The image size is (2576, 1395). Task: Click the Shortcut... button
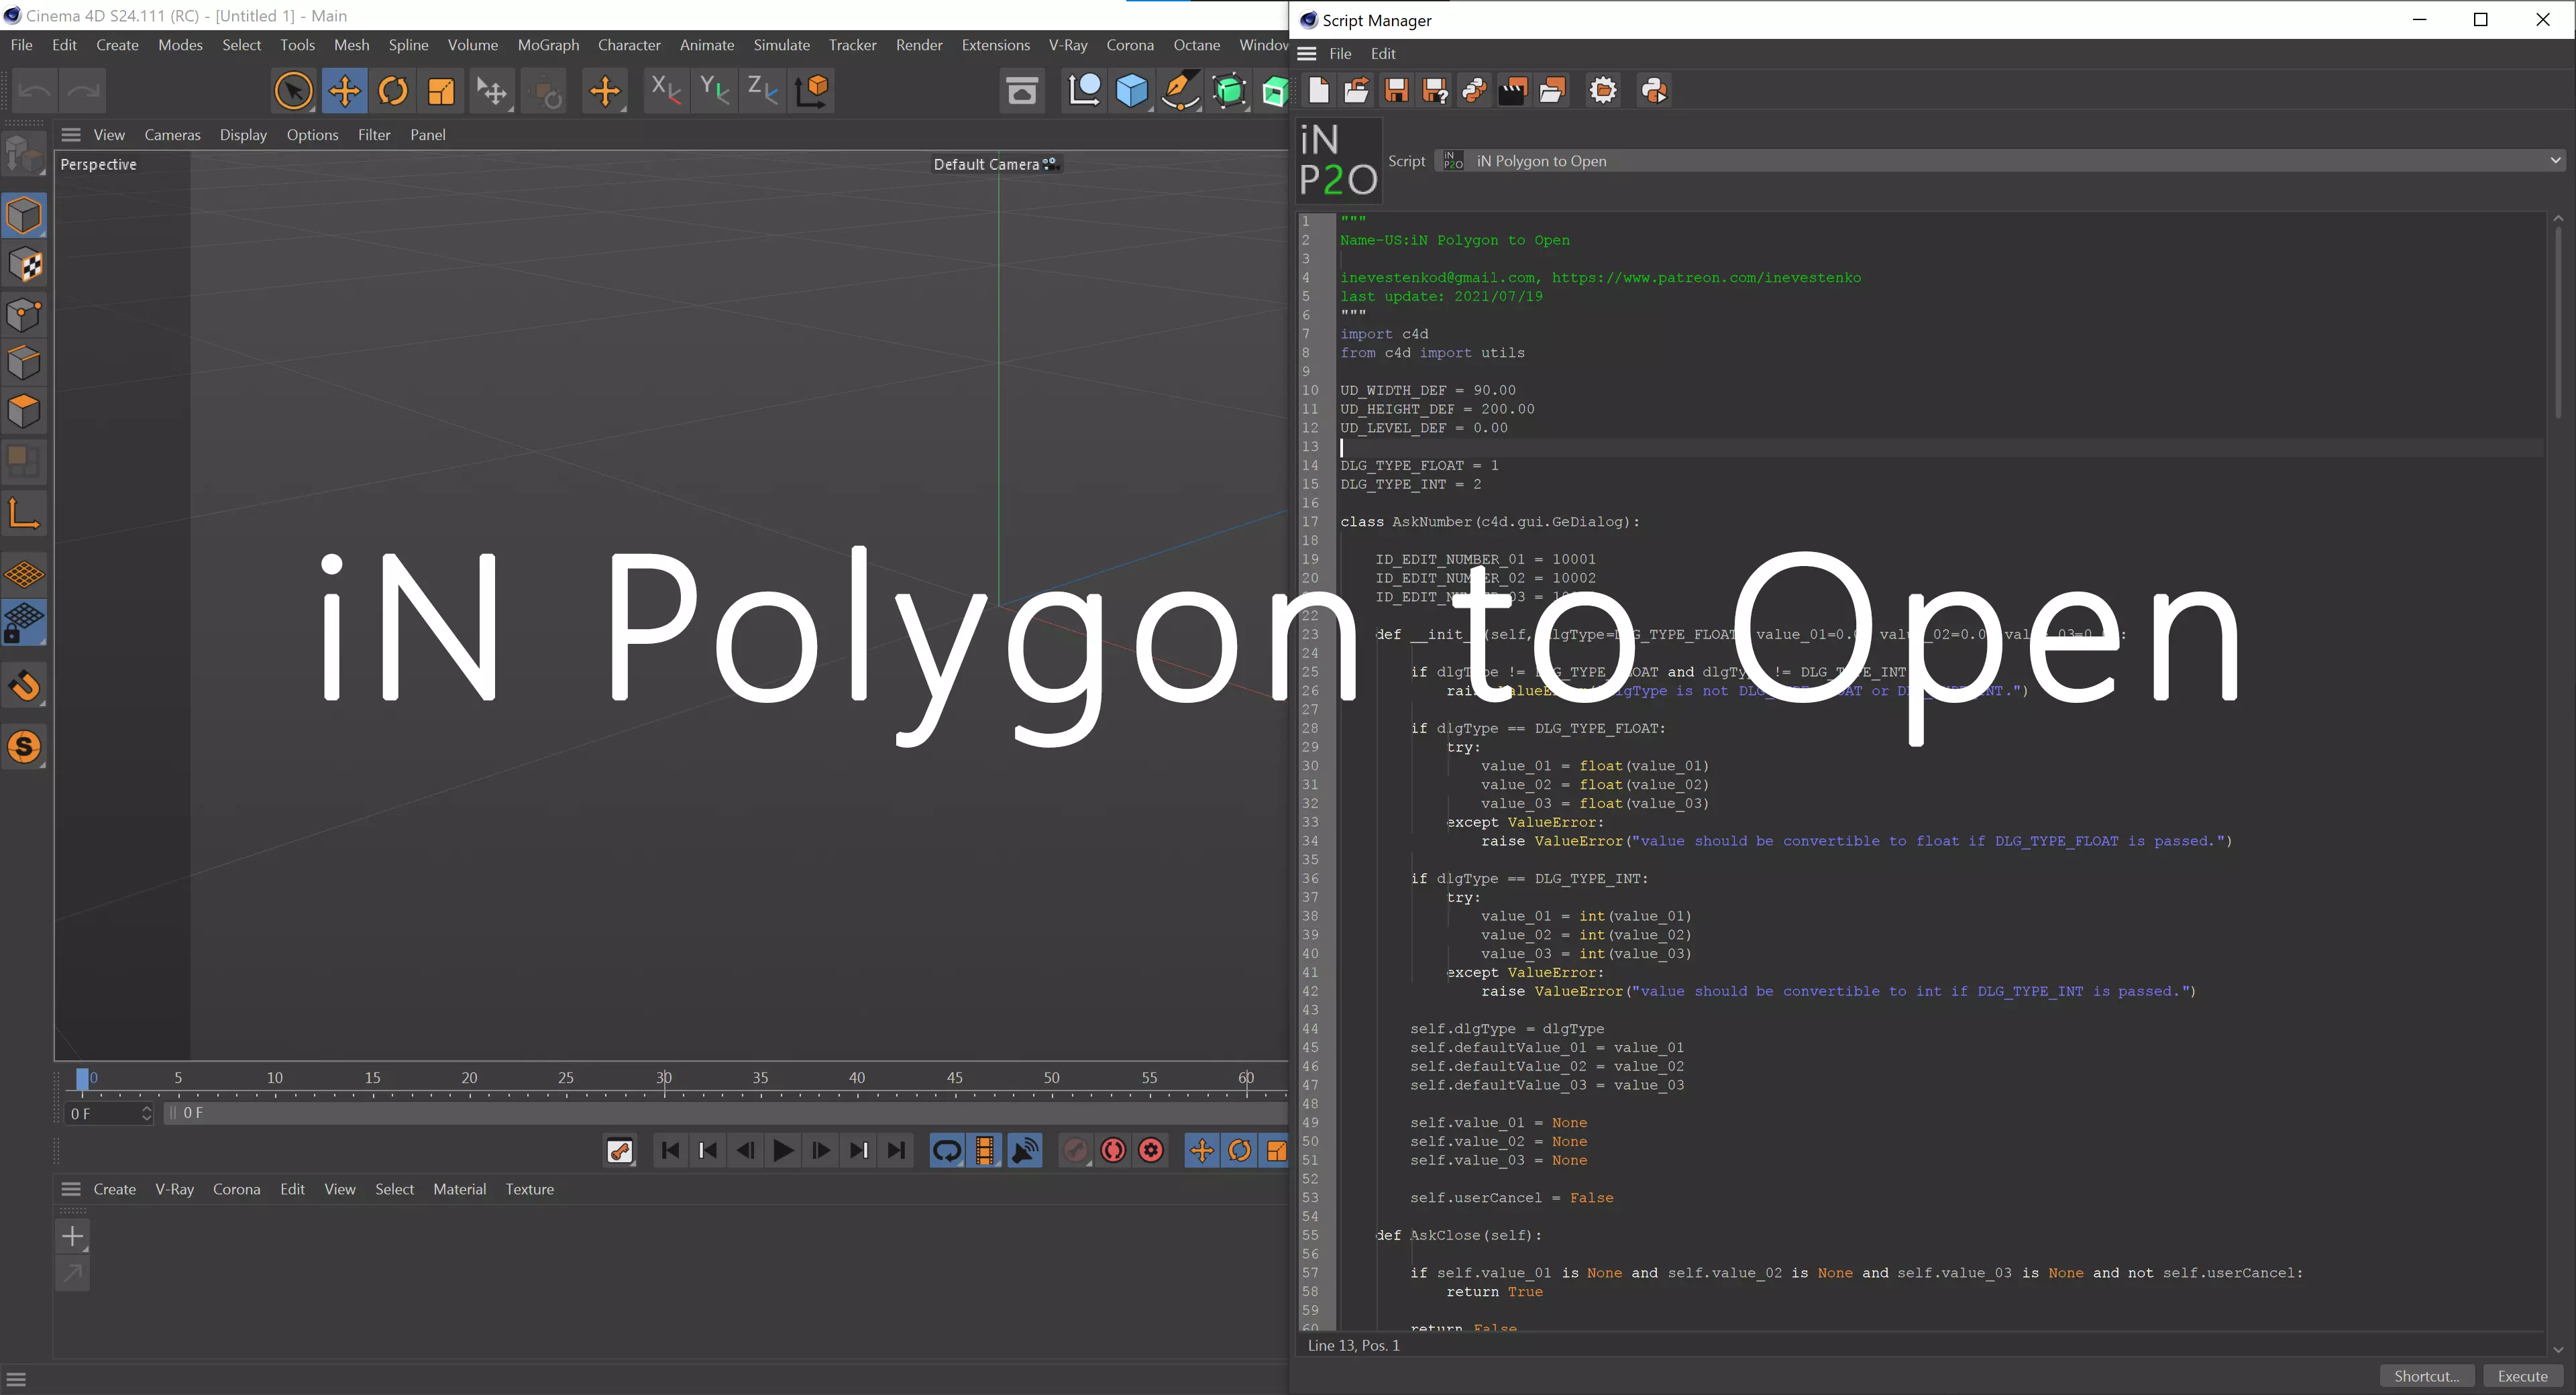(2426, 1376)
